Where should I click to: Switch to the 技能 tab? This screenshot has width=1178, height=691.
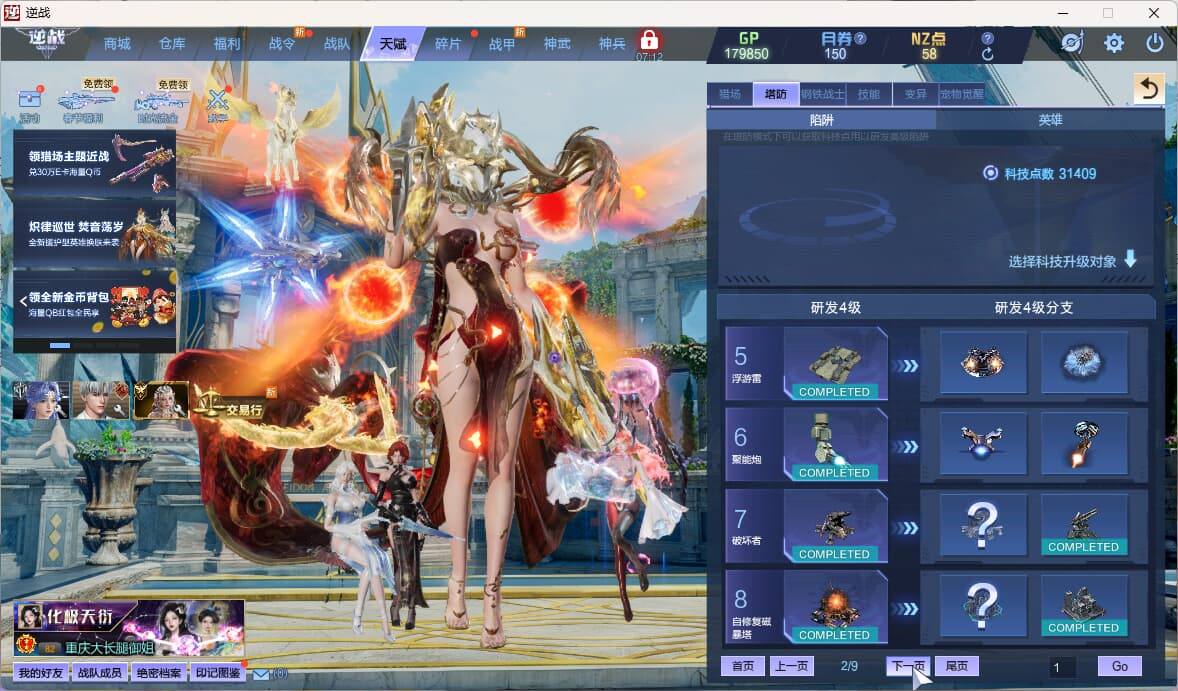(x=868, y=94)
